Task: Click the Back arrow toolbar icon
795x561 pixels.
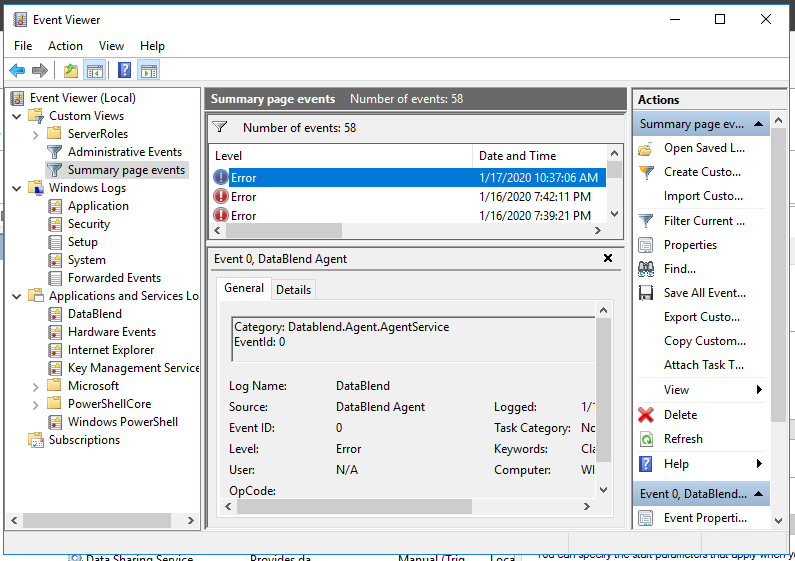Action: pos(17,71)
